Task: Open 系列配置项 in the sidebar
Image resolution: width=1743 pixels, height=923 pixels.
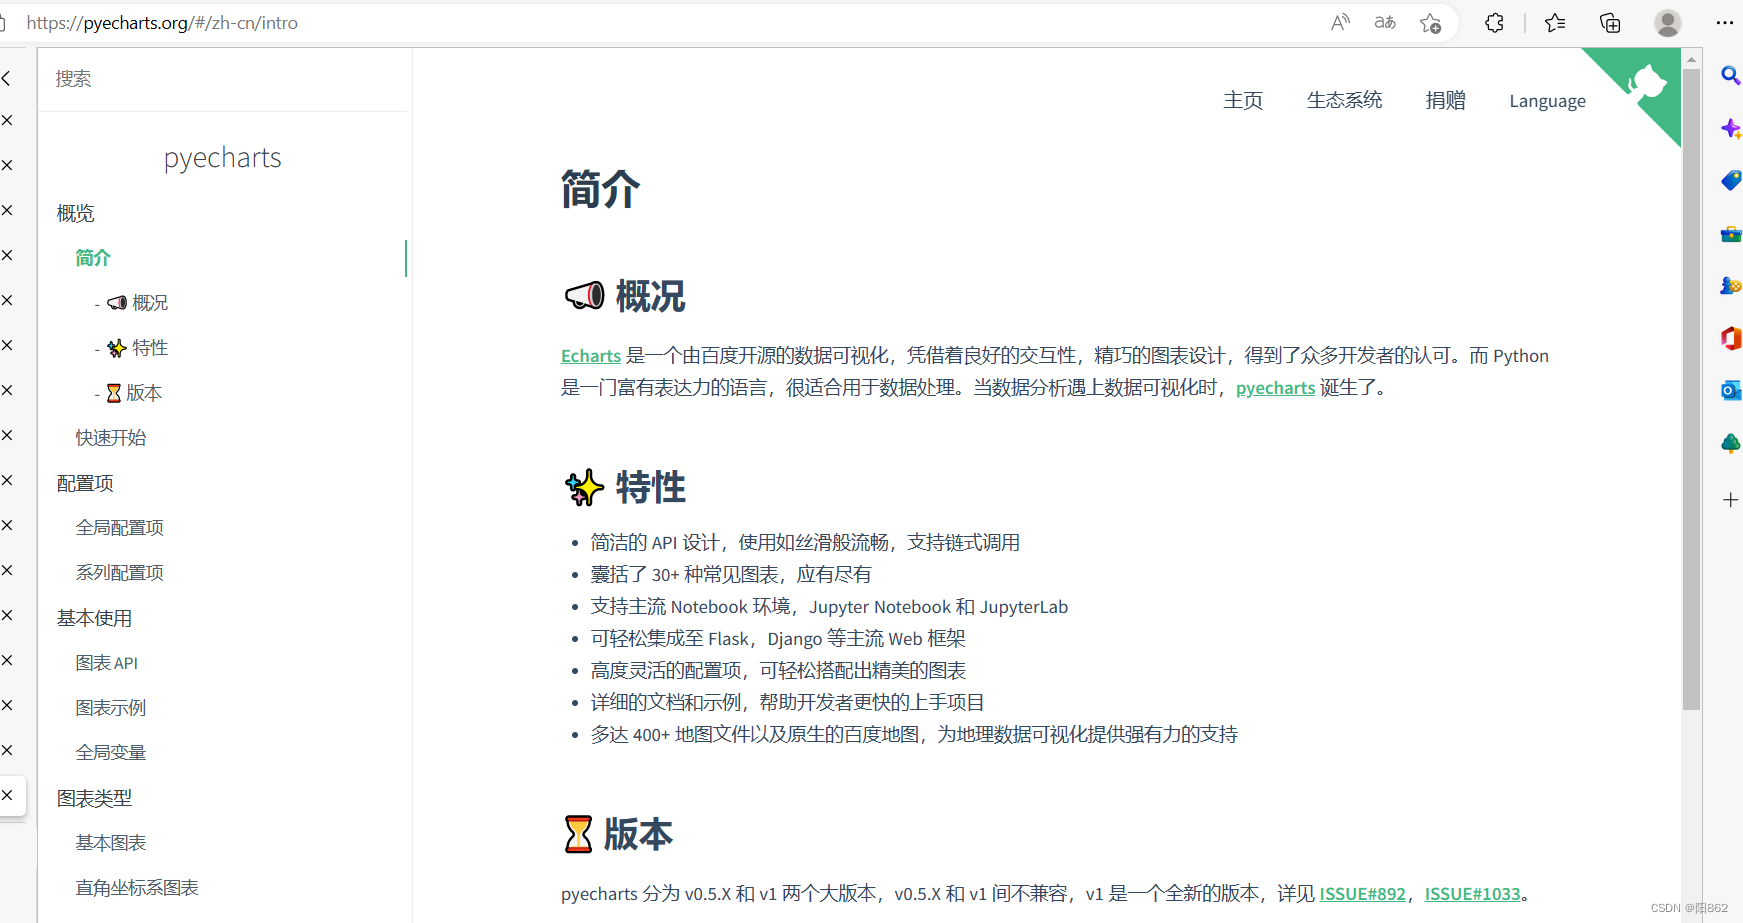Action: (x=120, y=573)
